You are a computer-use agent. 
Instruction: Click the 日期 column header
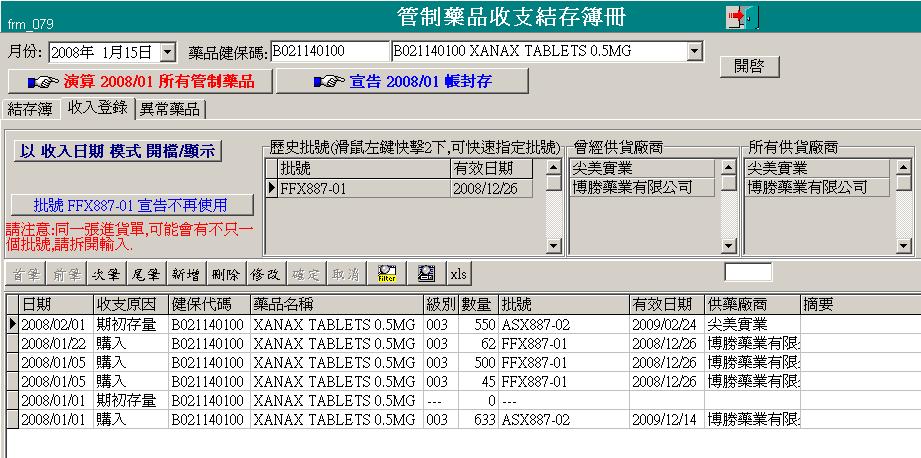click(x=56, y=304)
